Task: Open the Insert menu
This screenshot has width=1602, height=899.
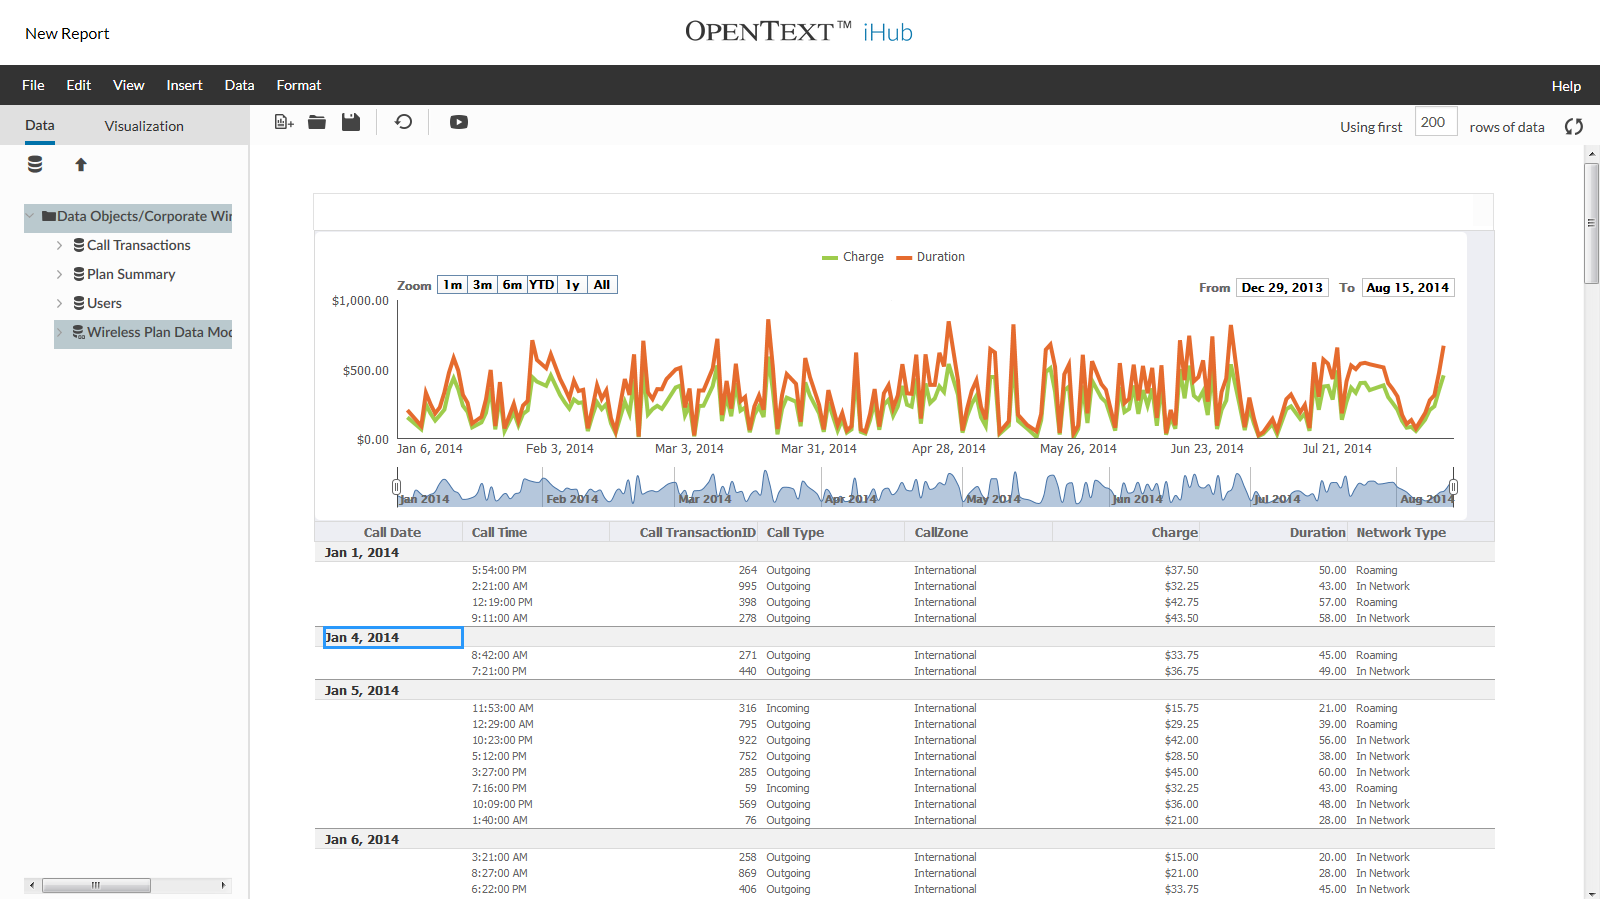Action: click(185, 85)
